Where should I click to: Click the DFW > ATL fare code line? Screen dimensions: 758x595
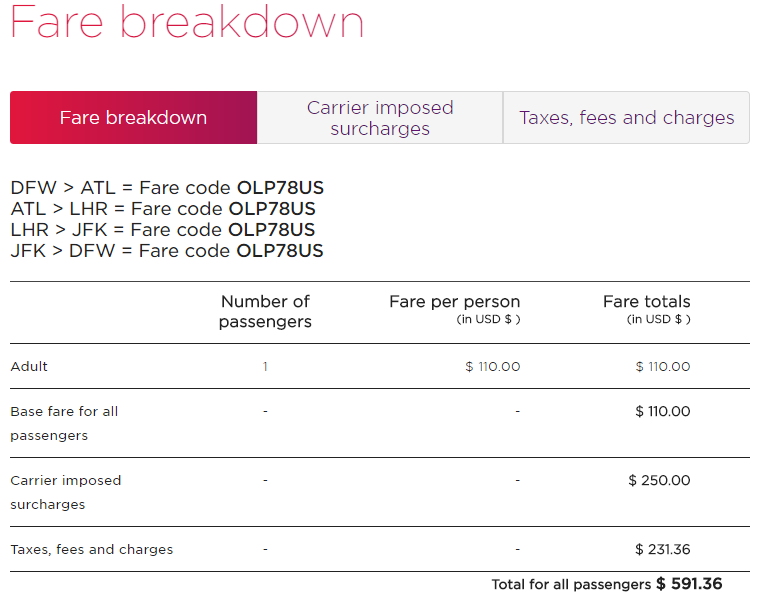pyautogui.click(x=167, y=188)
